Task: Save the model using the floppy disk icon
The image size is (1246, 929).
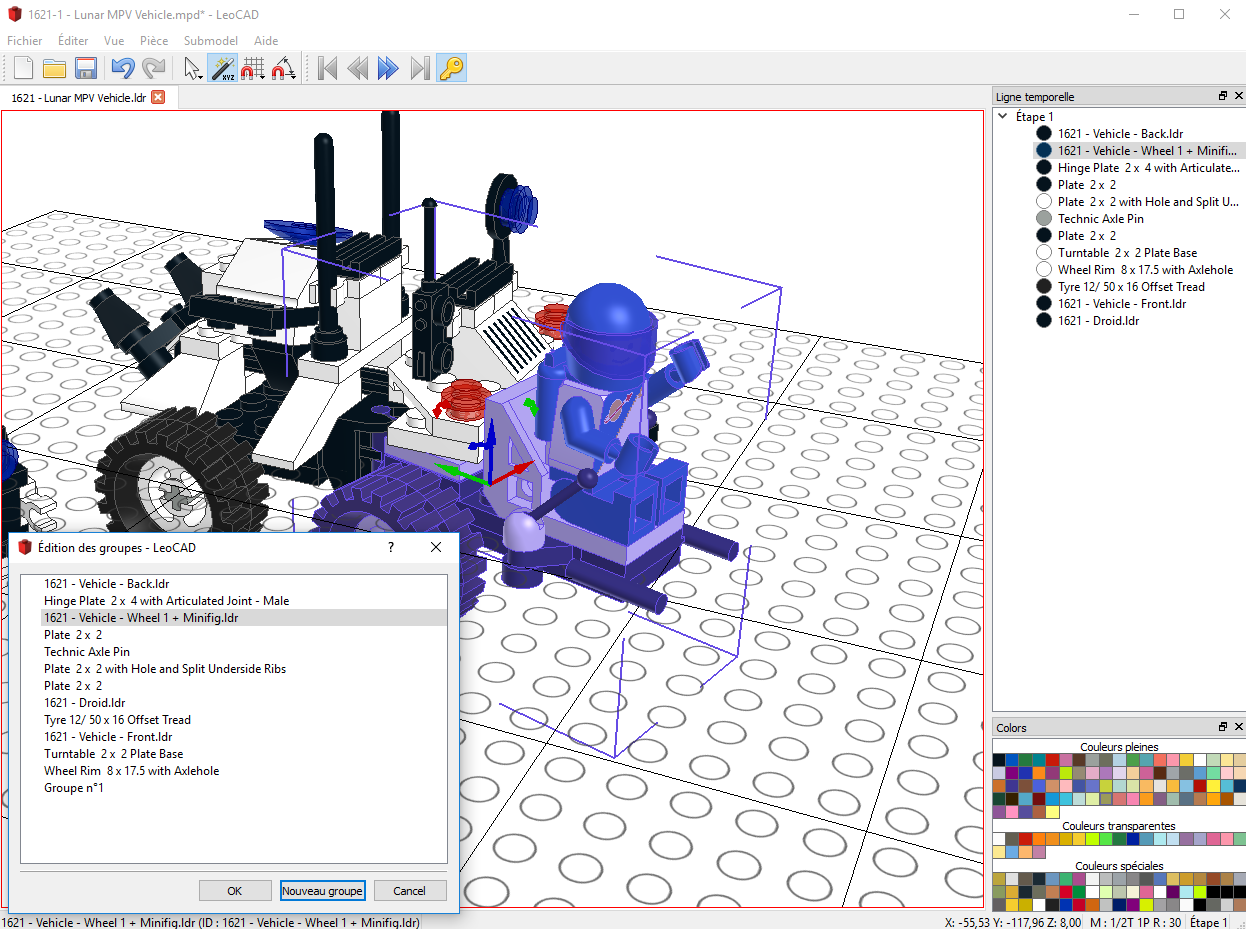Action: 86,68
